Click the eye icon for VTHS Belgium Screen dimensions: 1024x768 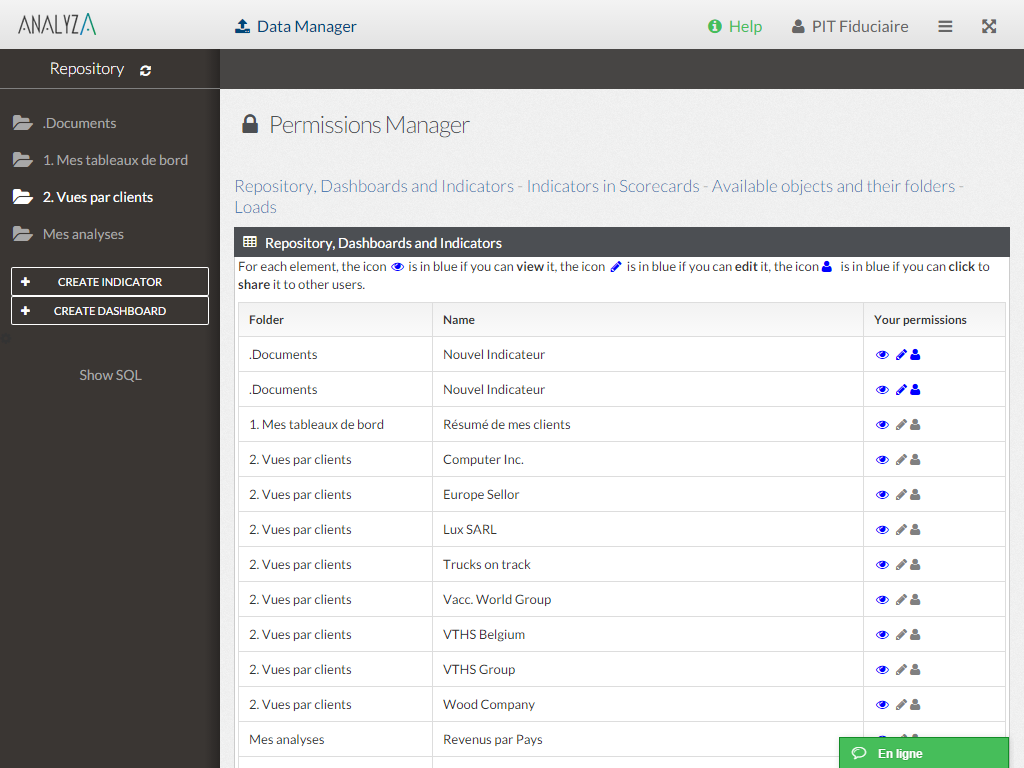(x=882, y=635)
